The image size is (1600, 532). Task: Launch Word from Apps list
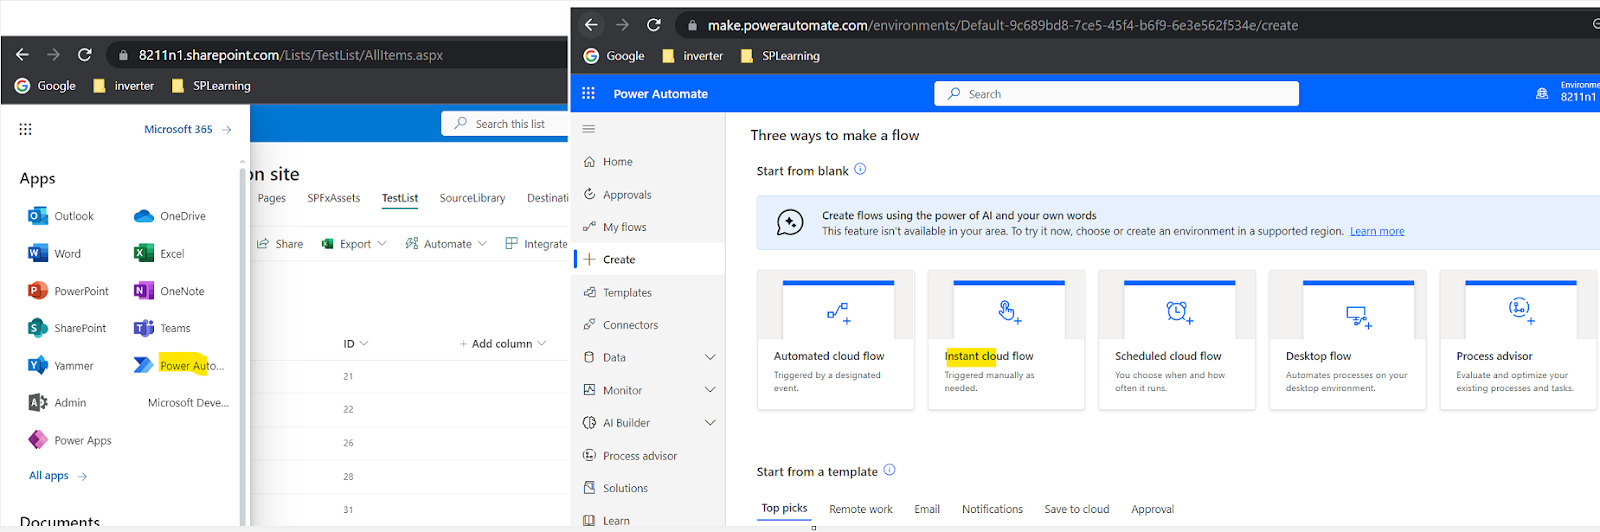click(x=54, y=254)
